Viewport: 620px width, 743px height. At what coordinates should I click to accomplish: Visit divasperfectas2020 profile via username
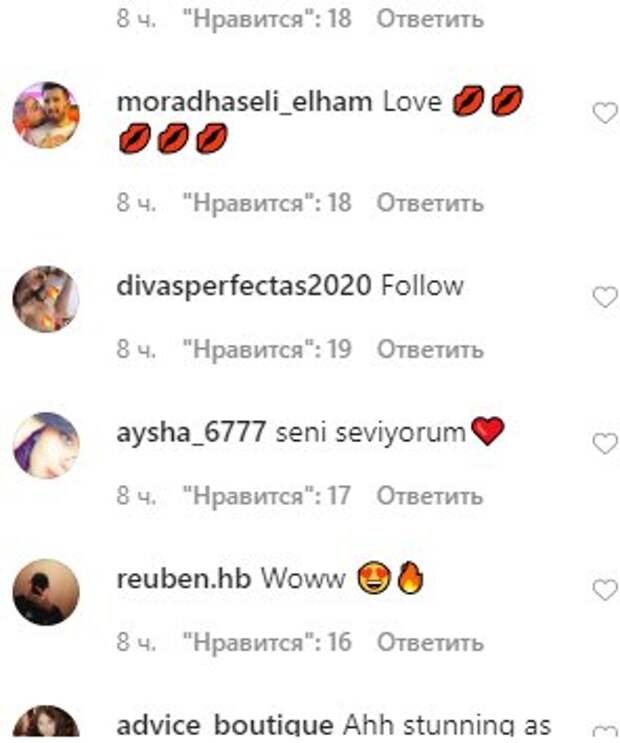[x=244, y=286]
